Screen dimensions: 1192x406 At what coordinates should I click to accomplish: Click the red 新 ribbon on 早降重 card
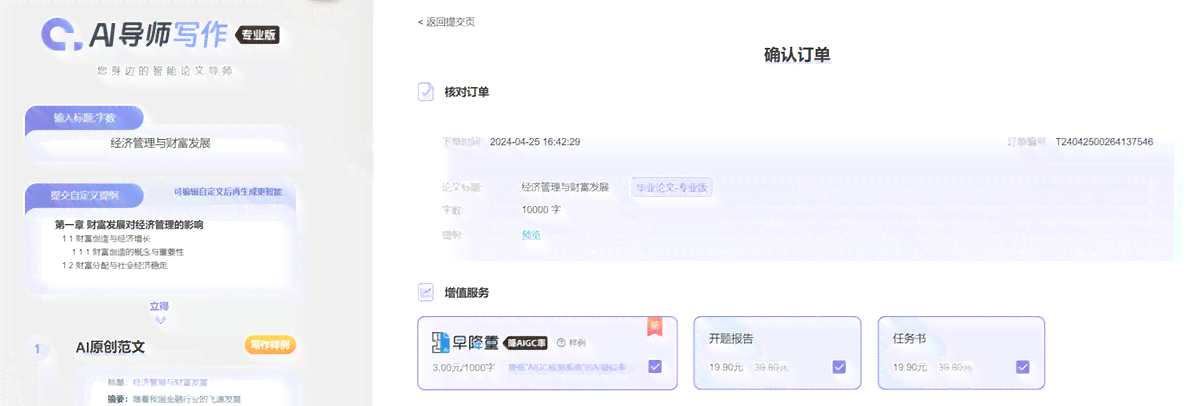coord(655,325)
